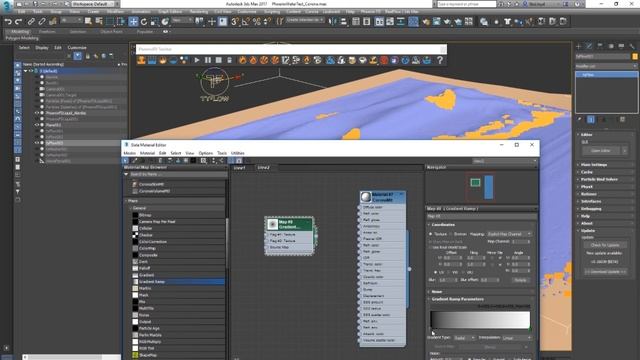
Task: Click the Mirror tool icon
Action: (x=333, y=22)
